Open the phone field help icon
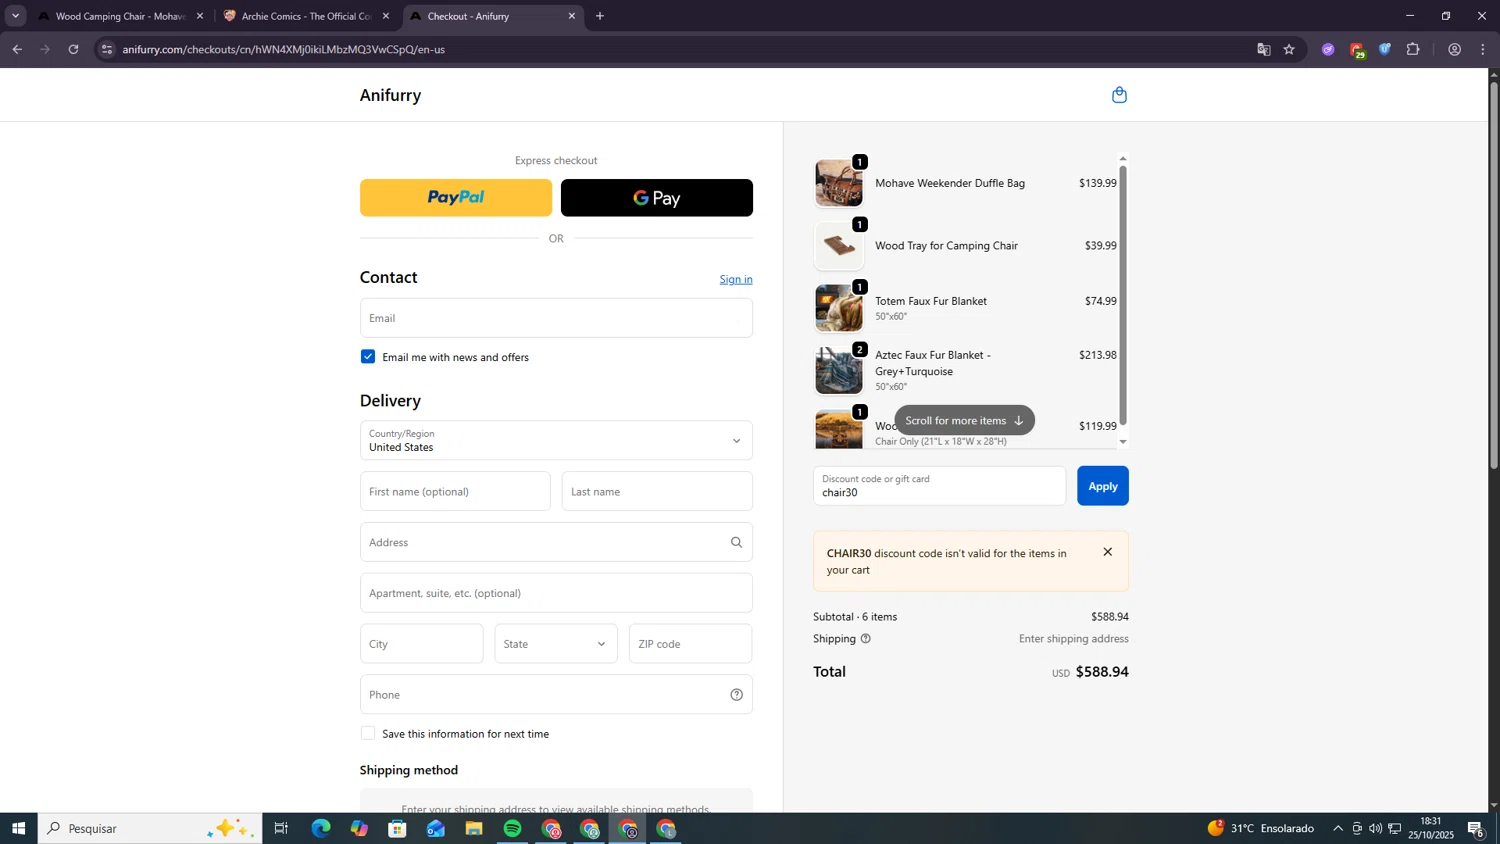The image size is (1500, 844). pyautogui.click(x=736, y=695)
